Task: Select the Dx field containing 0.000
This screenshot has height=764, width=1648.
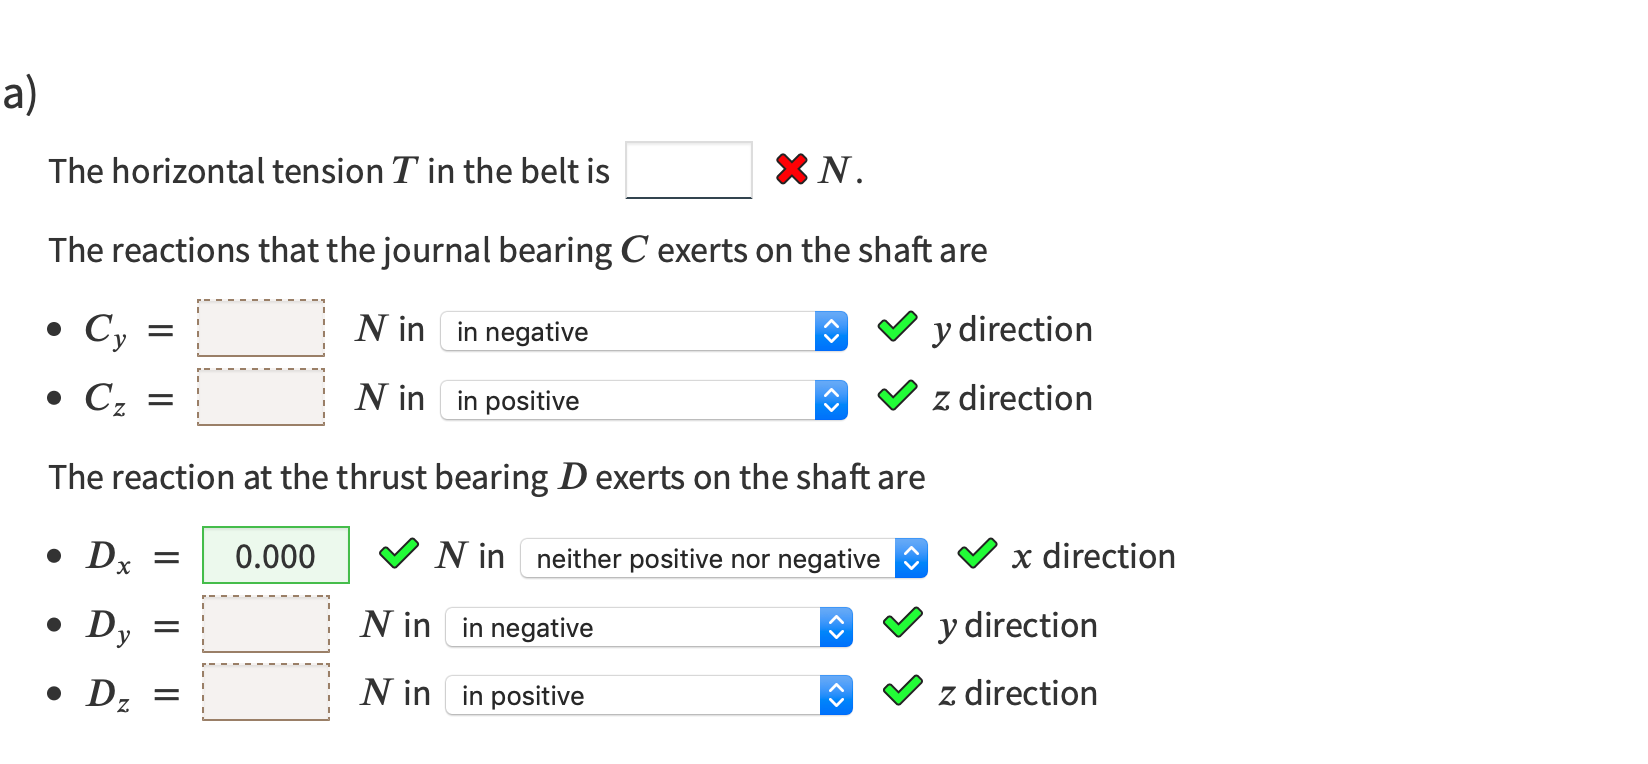Action: pyautogui.click(x=276, y=555)
